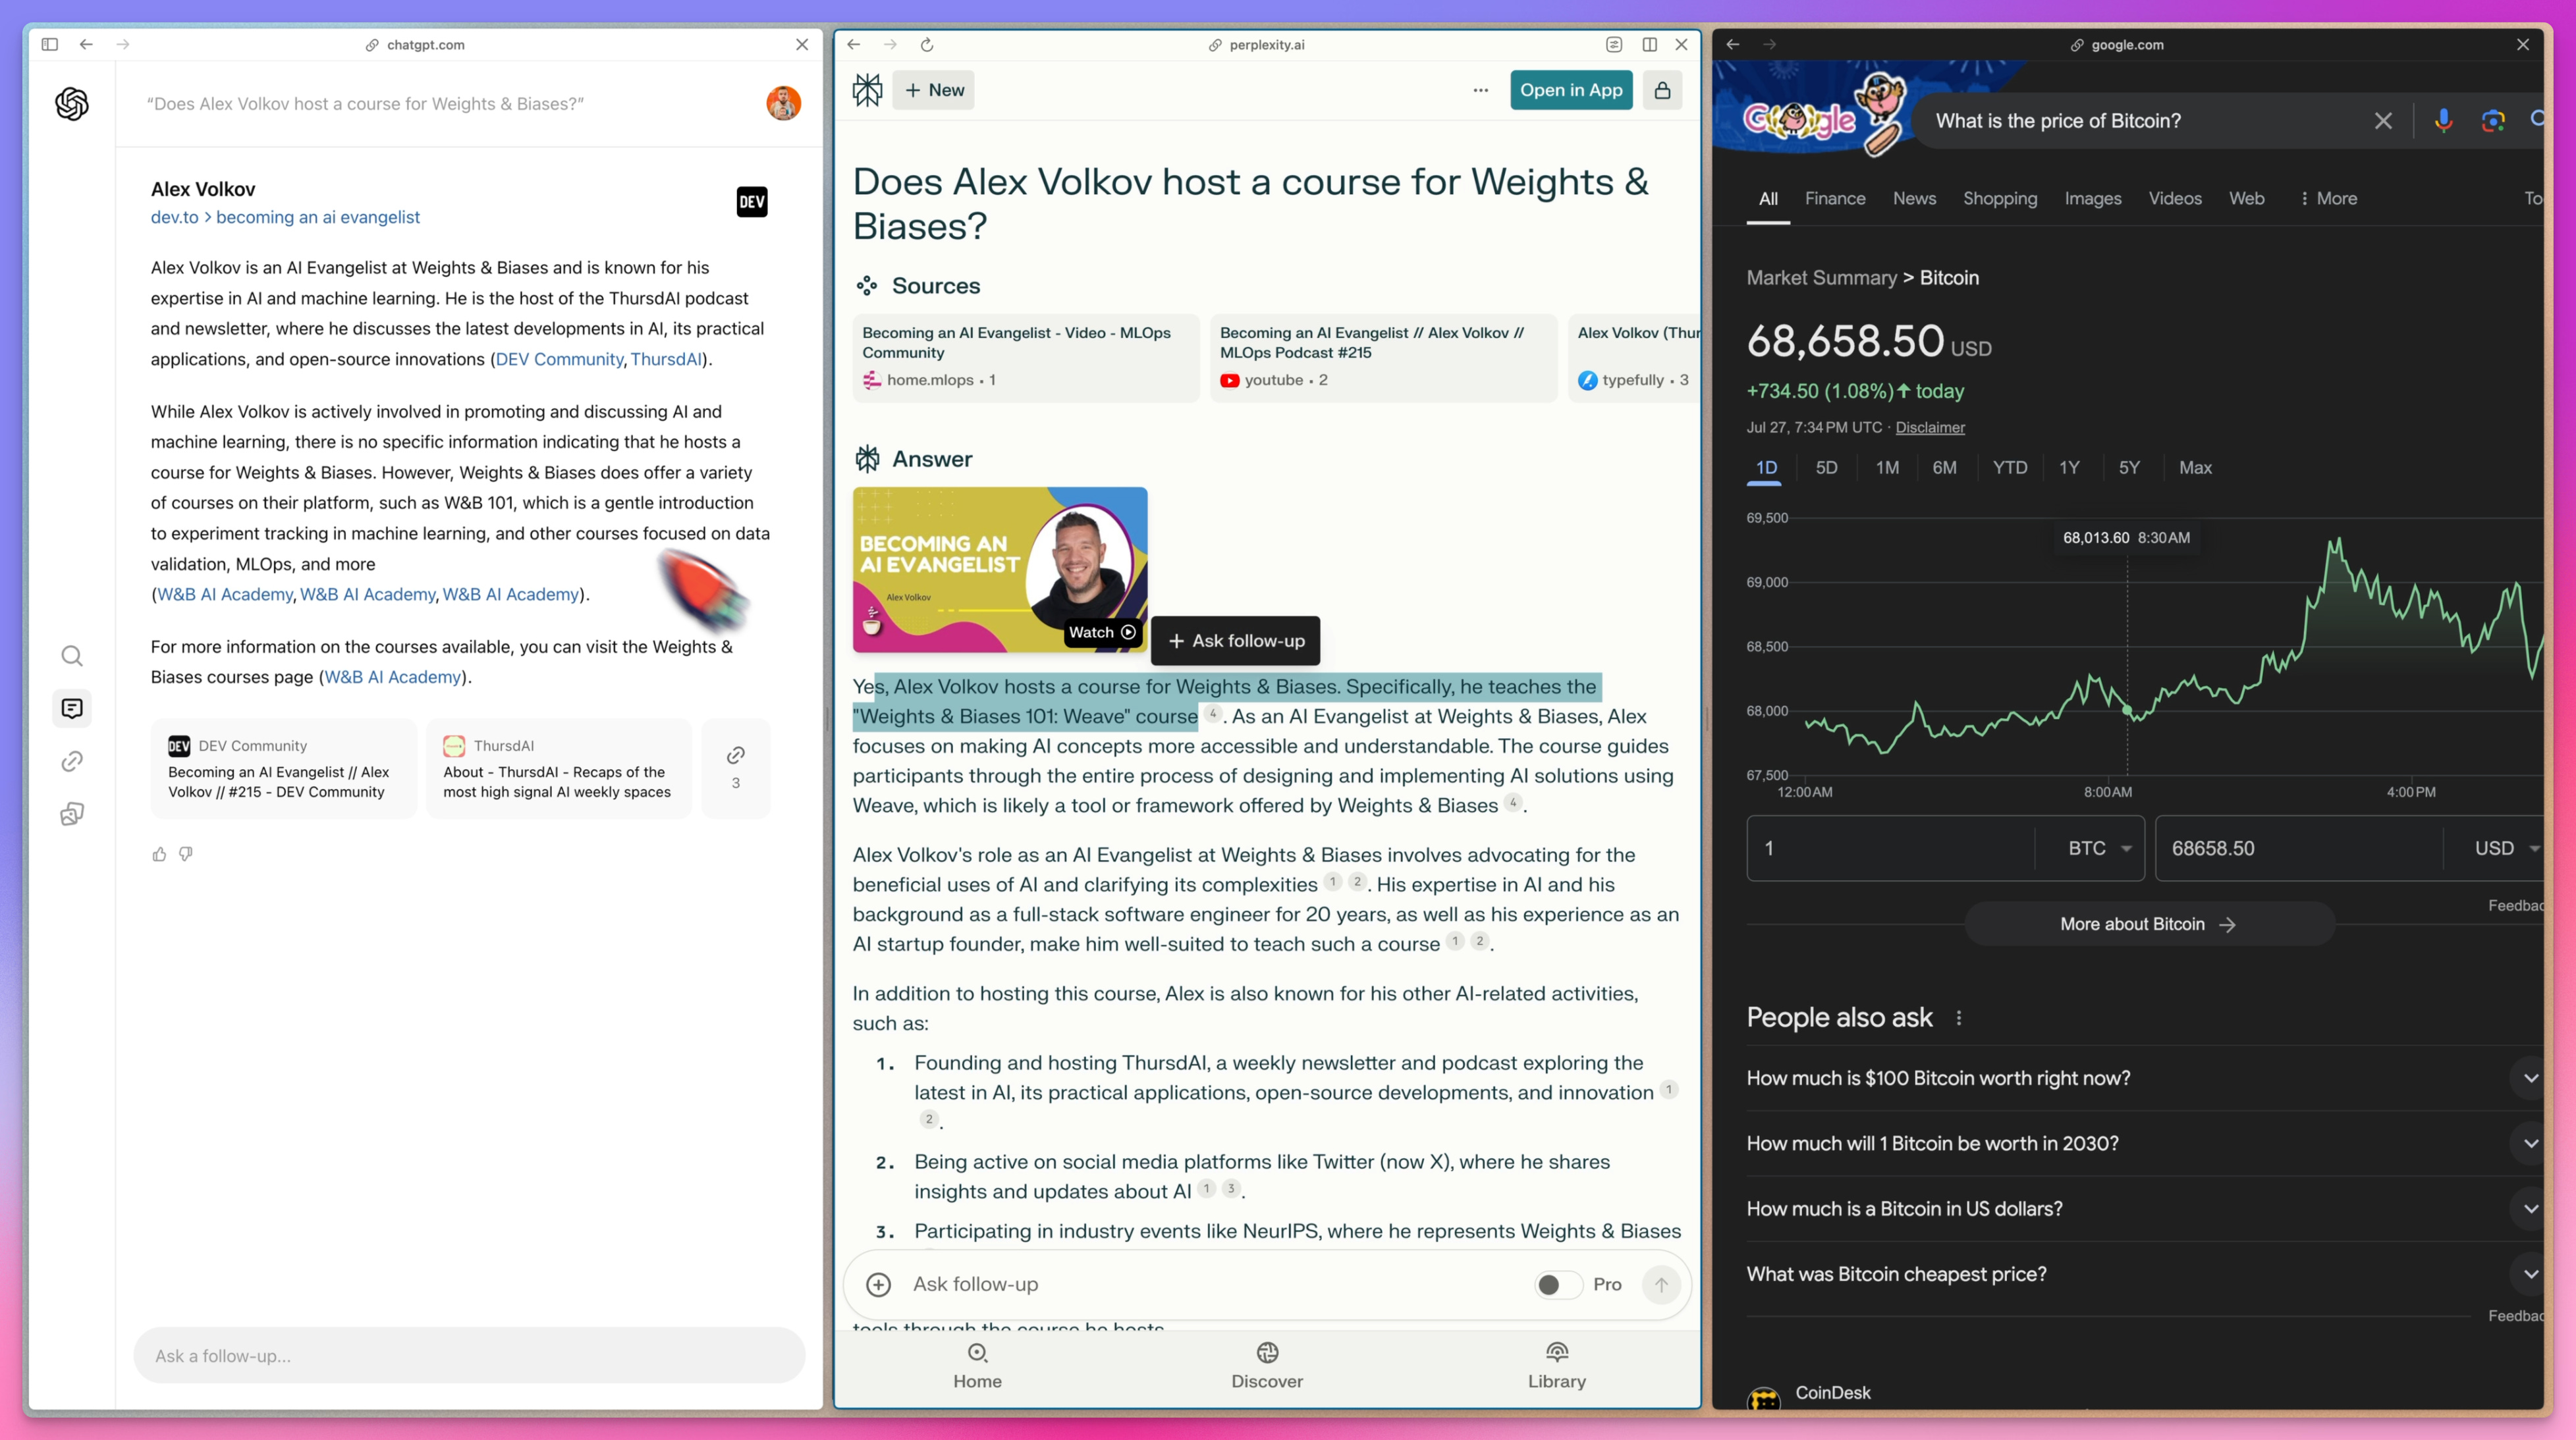Open the More menu in Google search tabs
Screen dimensions: 2576x1440
(x=2328, y=199)
